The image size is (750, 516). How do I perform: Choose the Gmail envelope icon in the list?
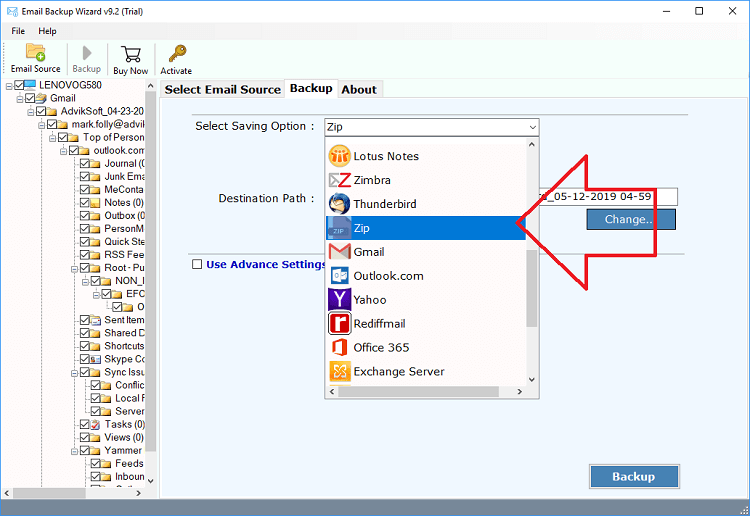point(339,252)
